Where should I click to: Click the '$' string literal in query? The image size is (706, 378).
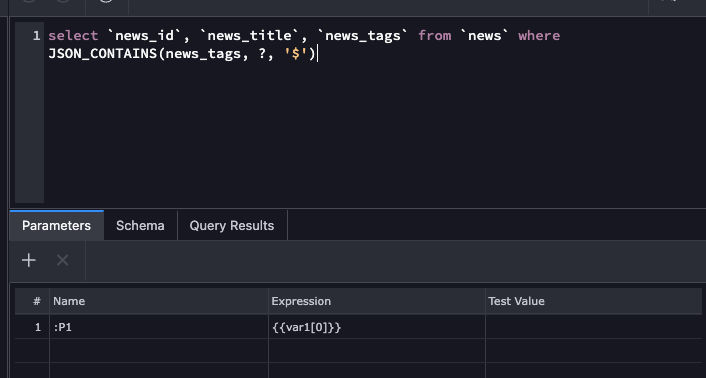[296, 54]
